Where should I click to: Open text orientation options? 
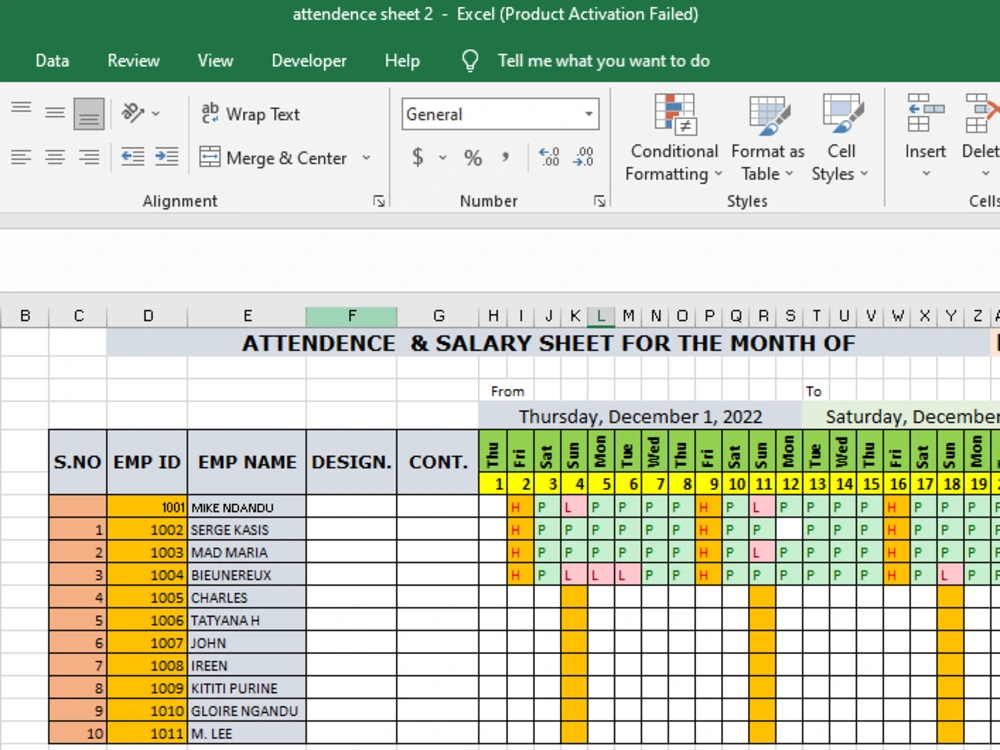coord(140,114)
